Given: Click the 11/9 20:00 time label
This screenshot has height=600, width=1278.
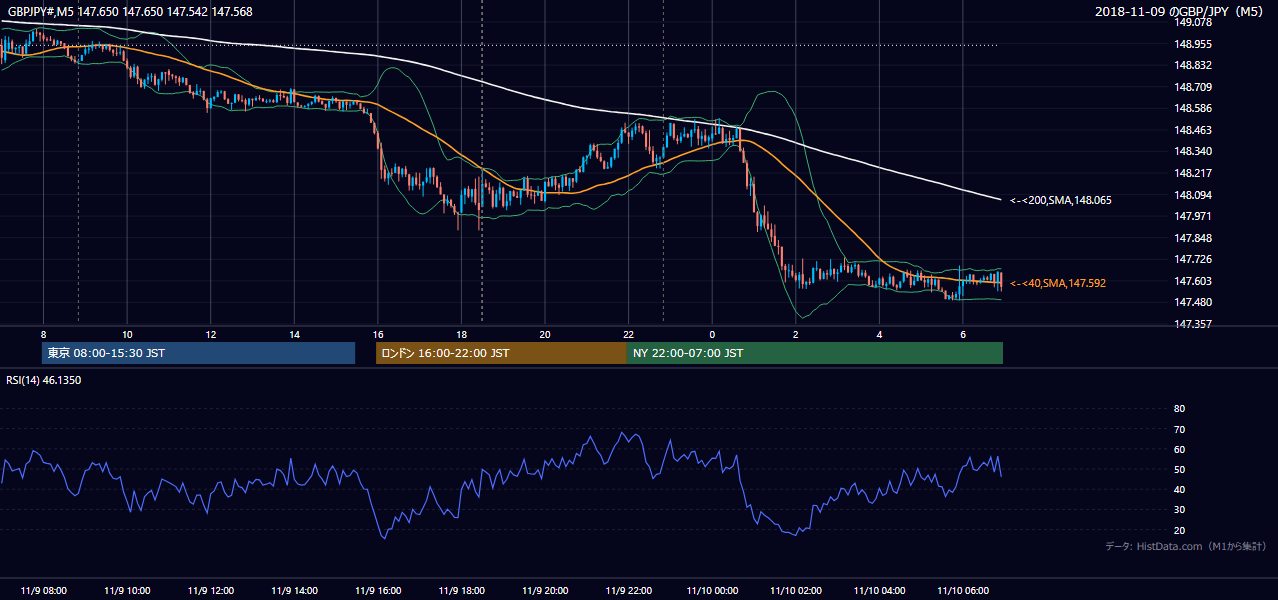Looking at the screenshot, I should [545, 590].
